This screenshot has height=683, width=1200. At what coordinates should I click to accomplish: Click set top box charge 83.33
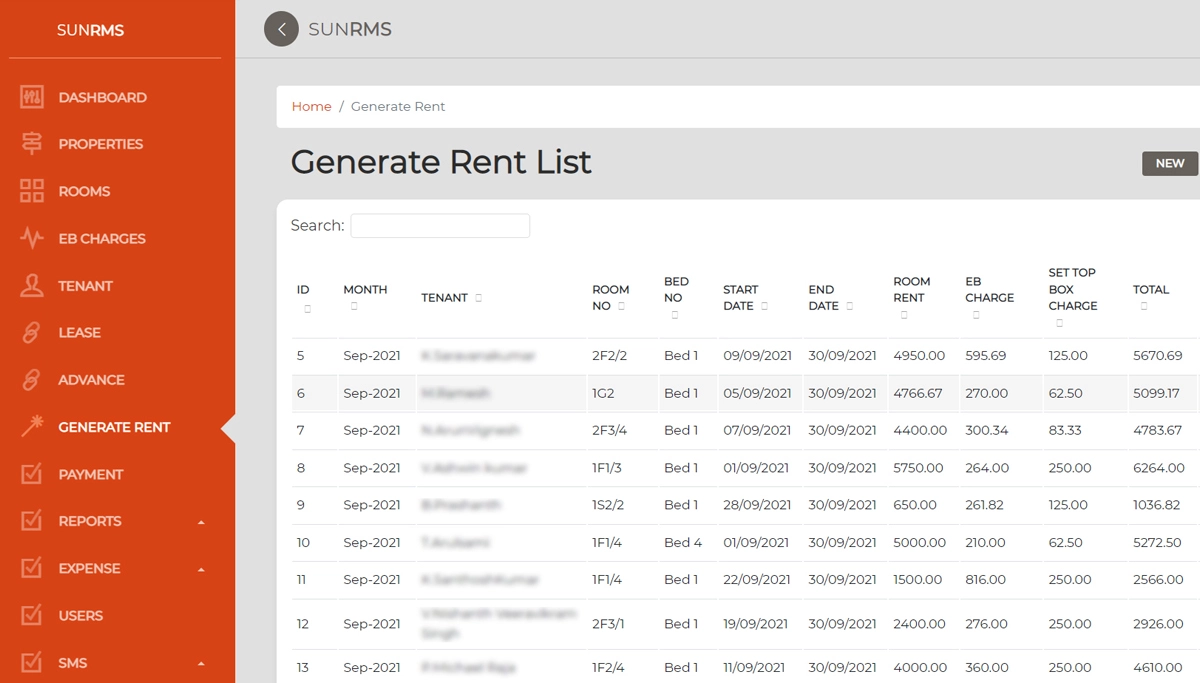point(1065,430)
